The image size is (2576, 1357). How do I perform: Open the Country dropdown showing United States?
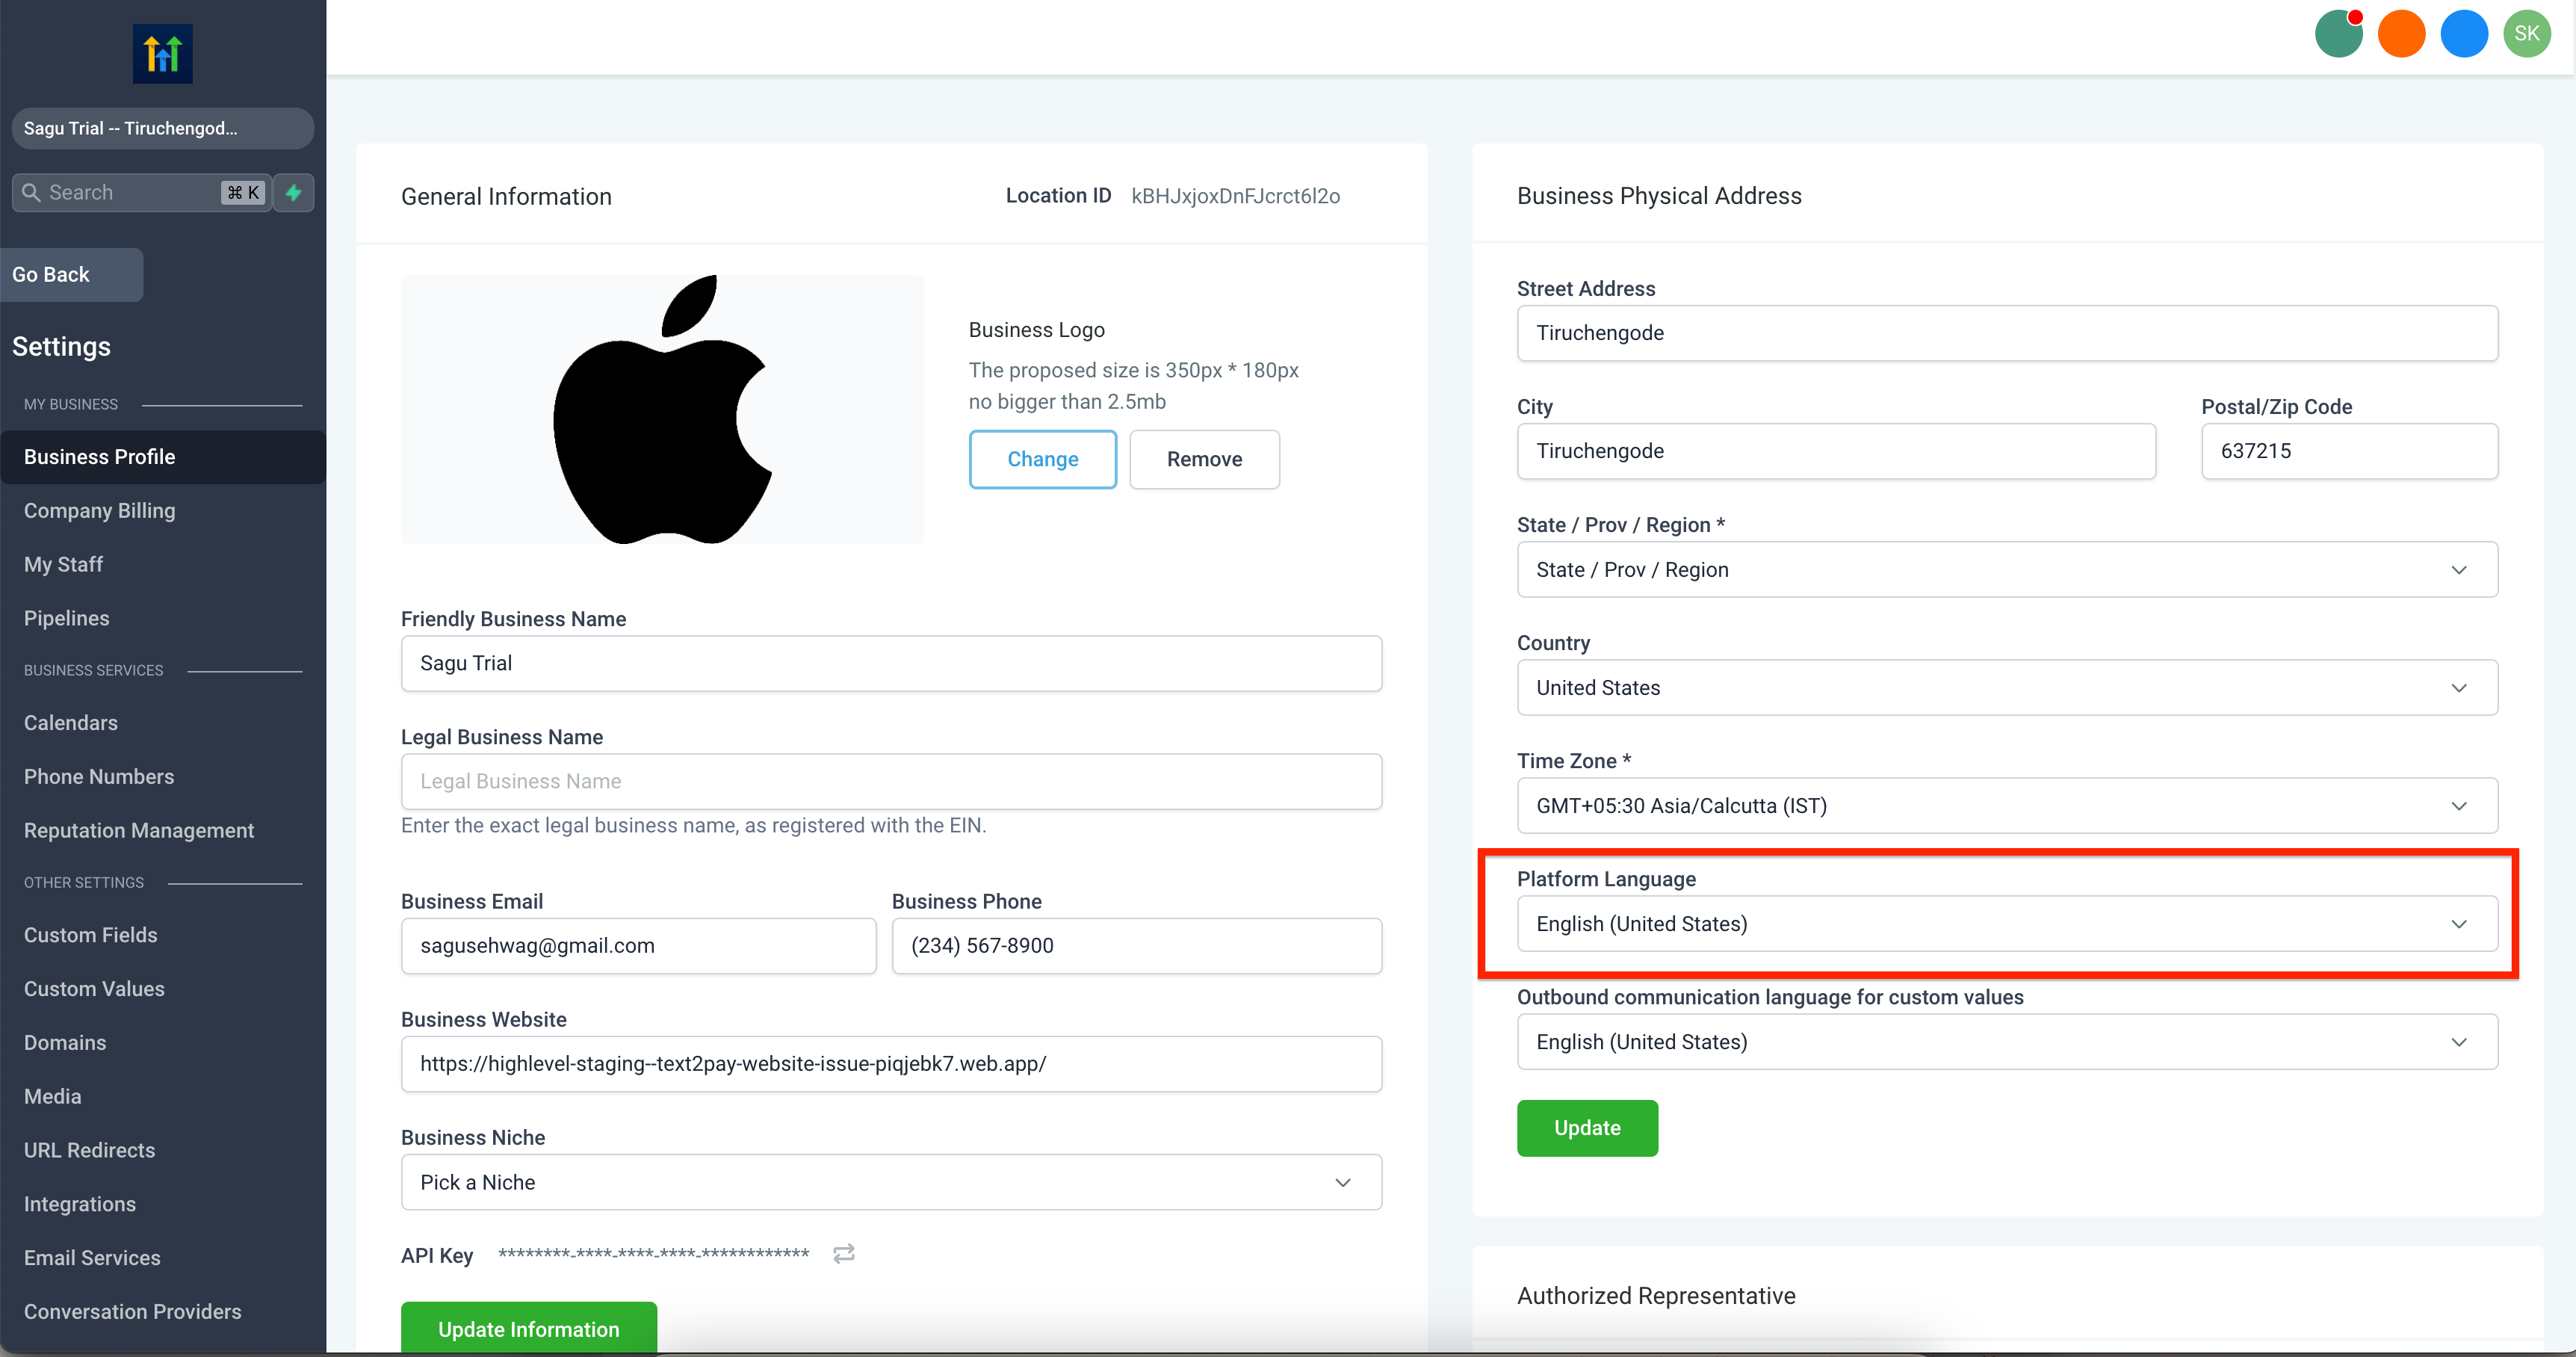(x=2006, y=687)
